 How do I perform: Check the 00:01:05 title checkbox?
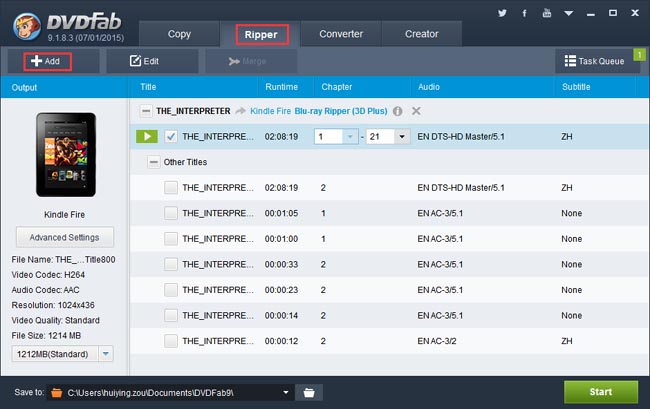point(171,213)
